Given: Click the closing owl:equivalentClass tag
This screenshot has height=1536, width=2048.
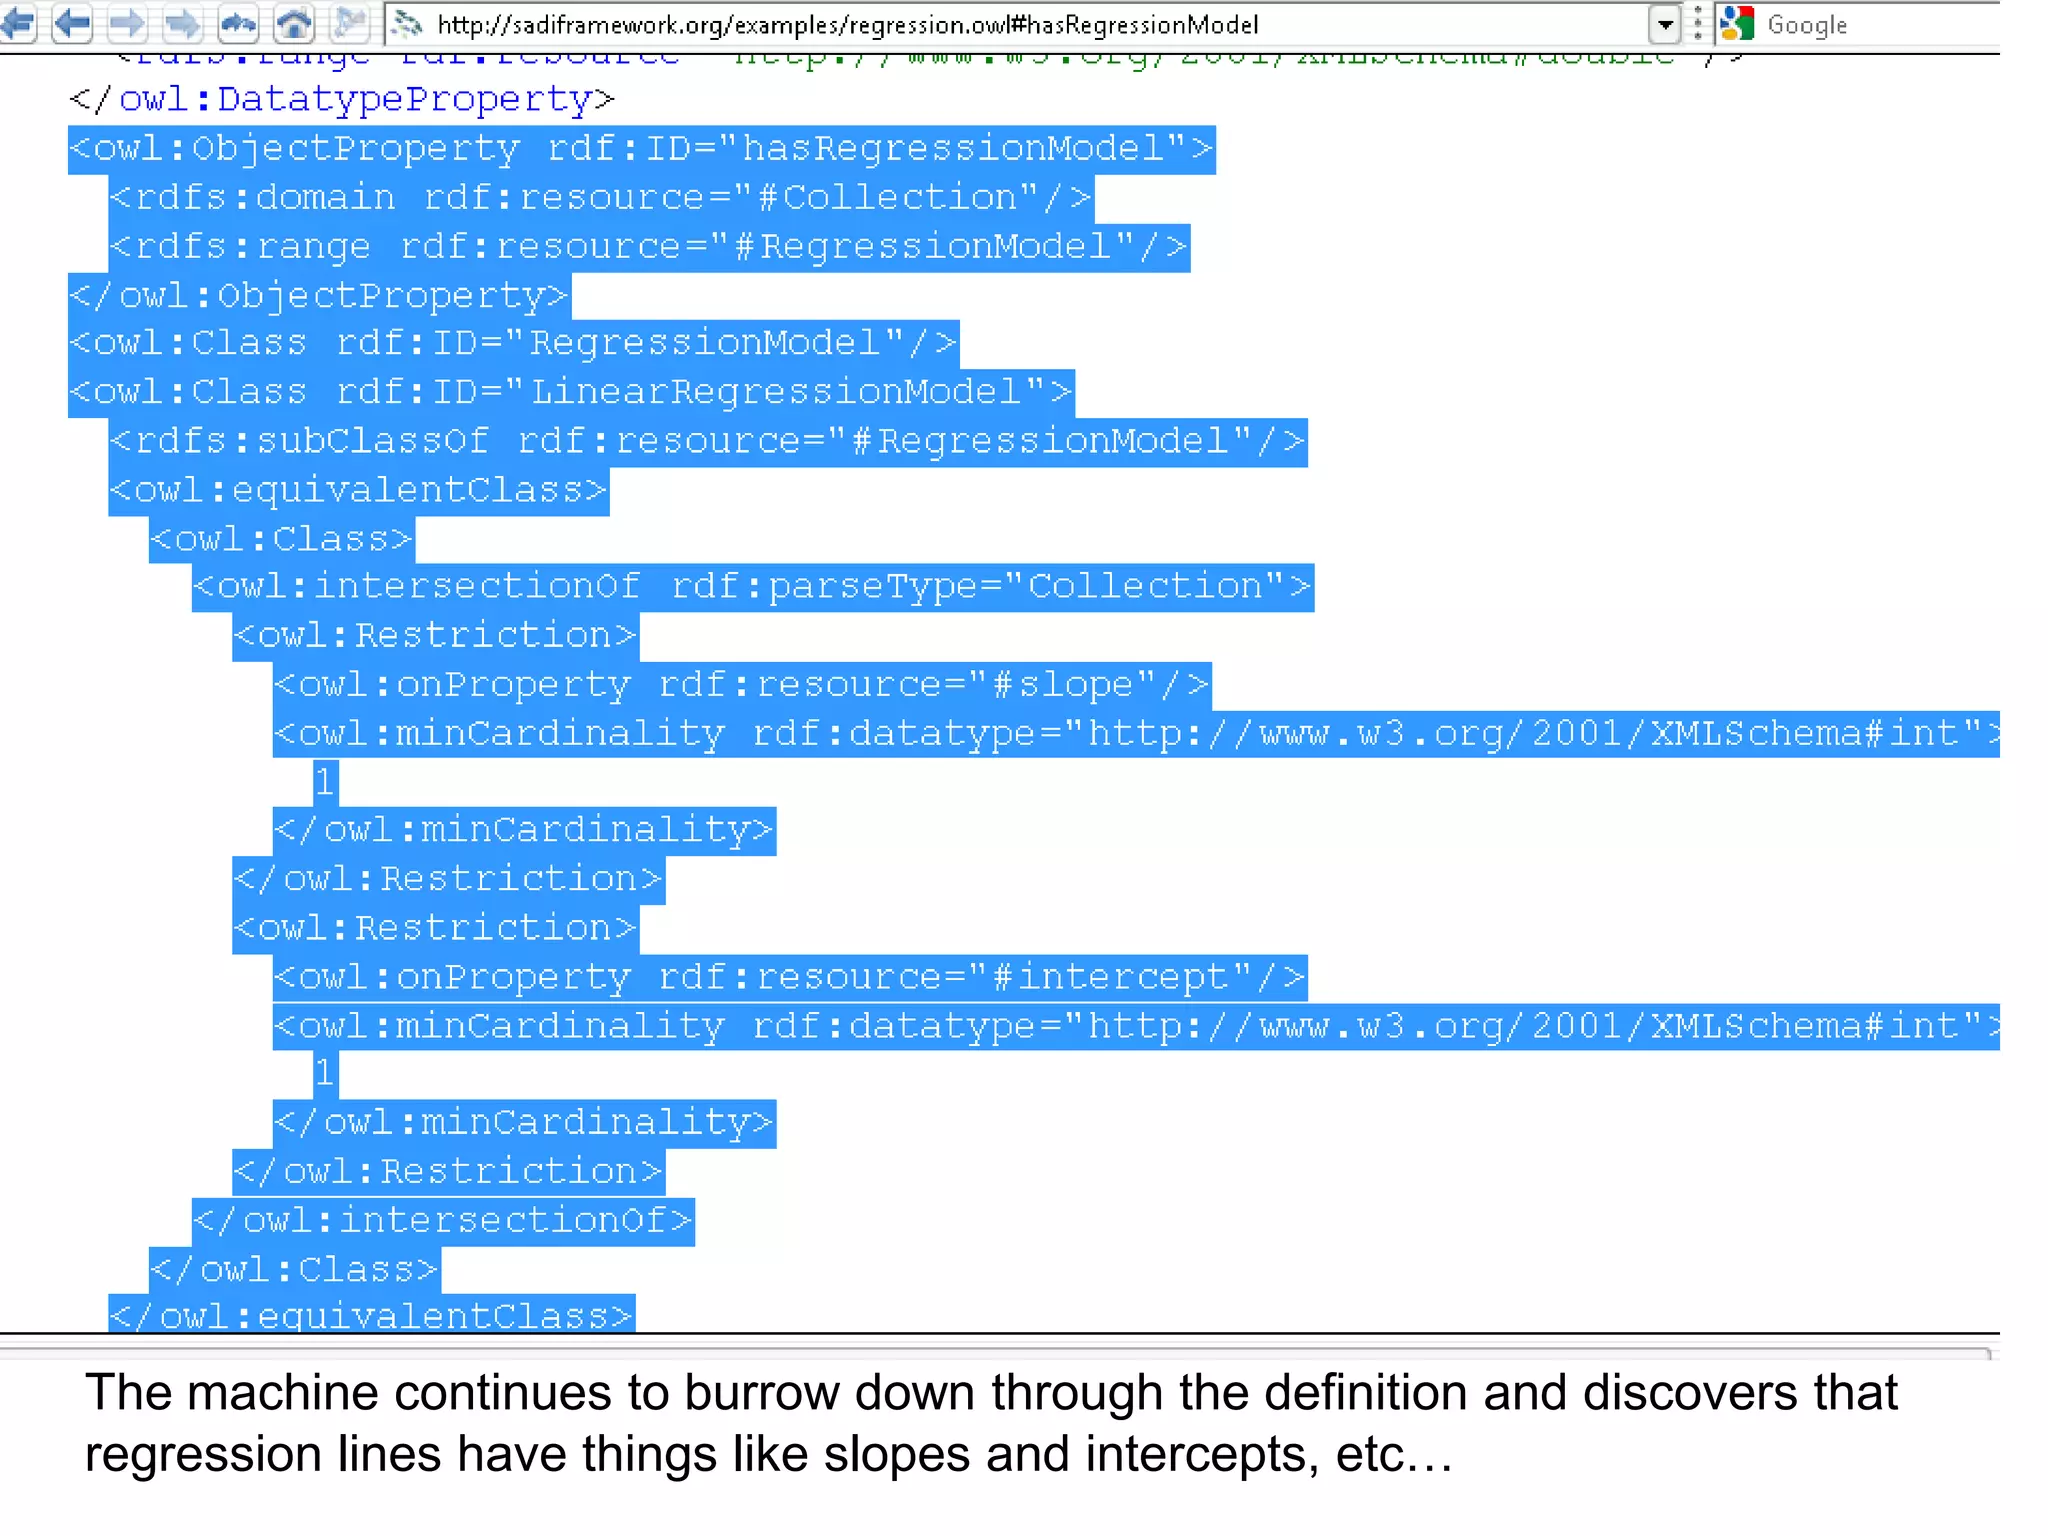Looking at the screenshot, I should [372, 1314].
